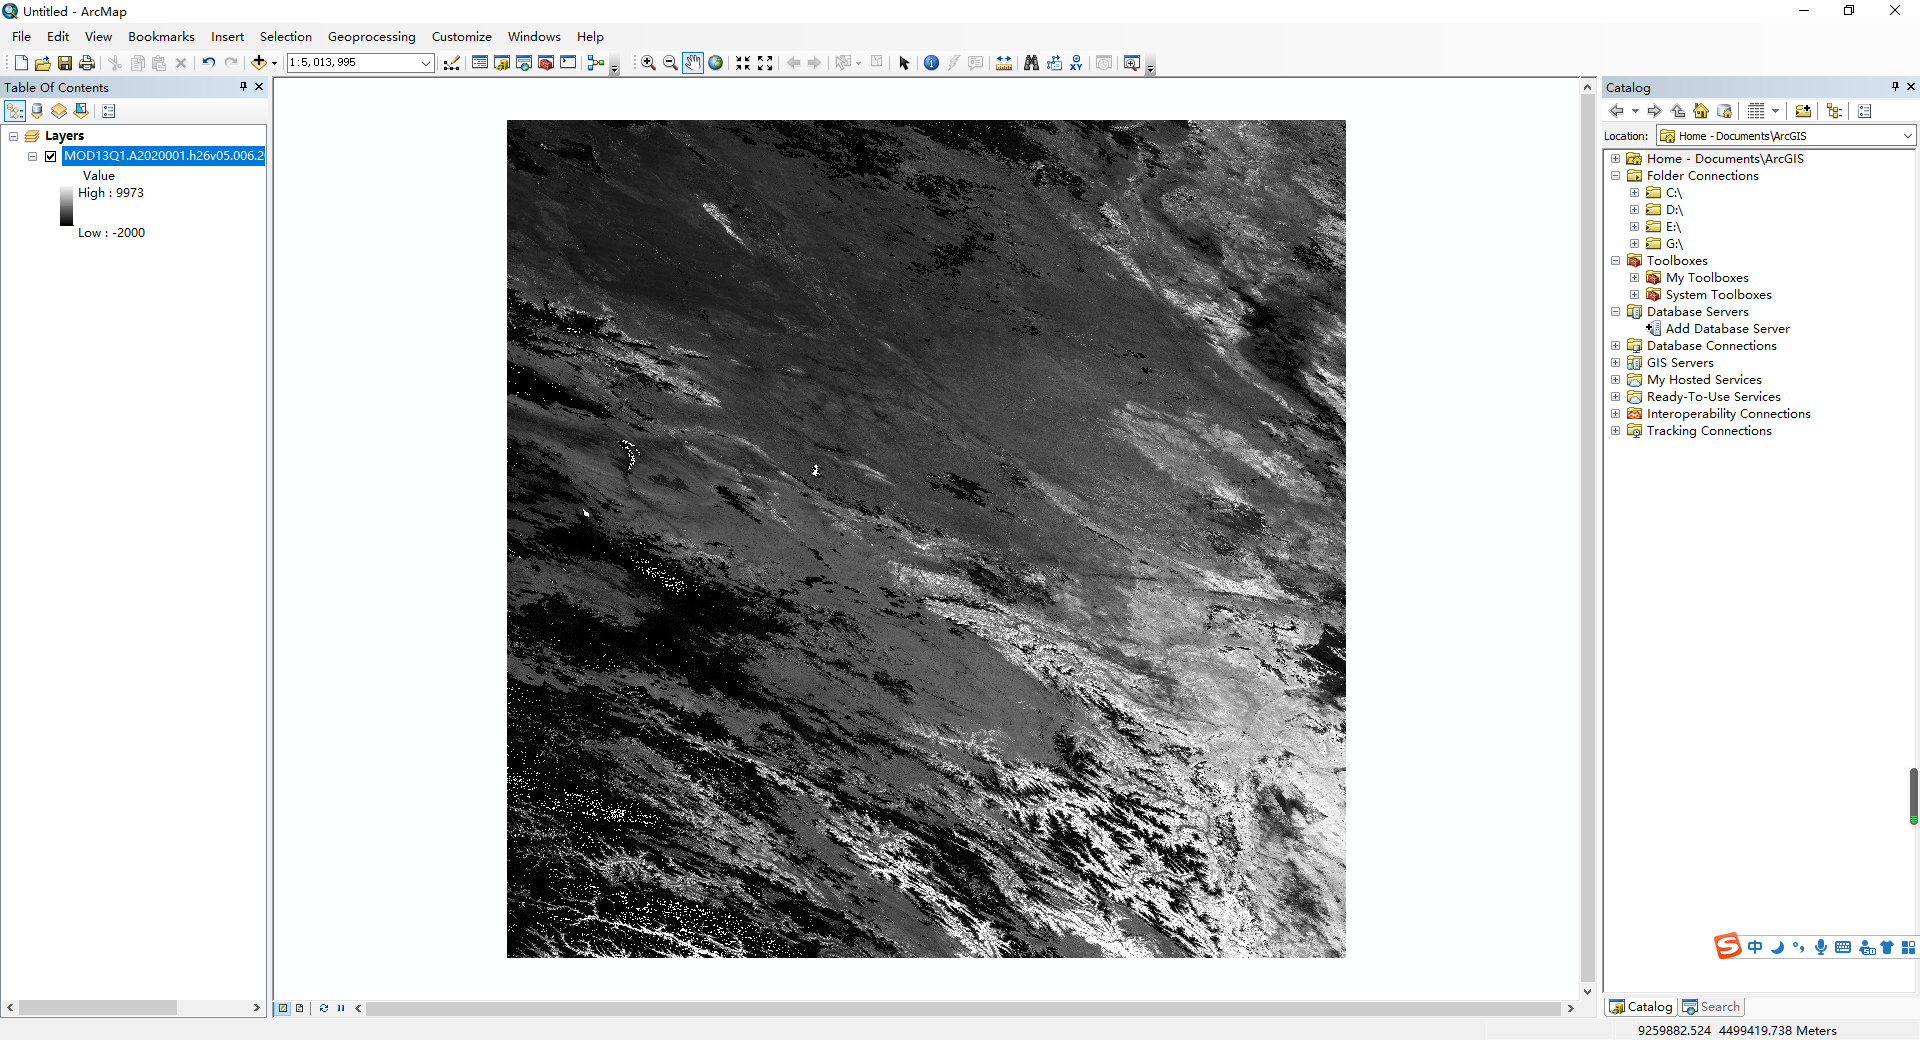Screen dimensions: 1920x1040
Task: Switch to the Search tab
Action: tap(1711, 1007)
